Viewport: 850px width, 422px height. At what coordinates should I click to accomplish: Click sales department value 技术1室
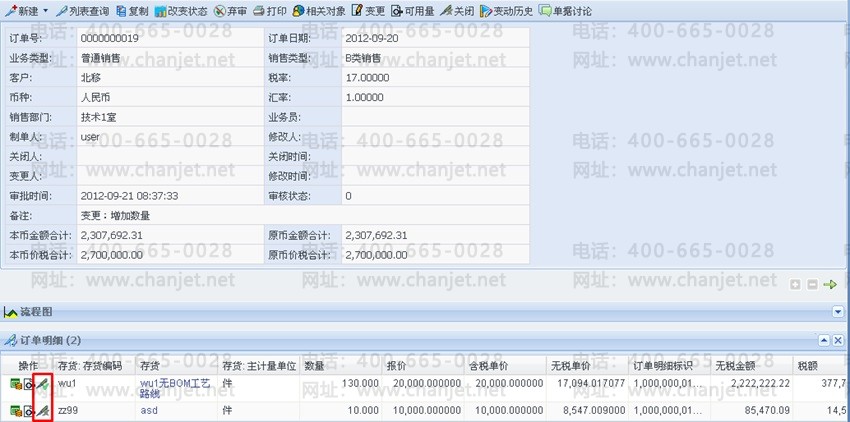pyautogui.click(x=99, y=117)
